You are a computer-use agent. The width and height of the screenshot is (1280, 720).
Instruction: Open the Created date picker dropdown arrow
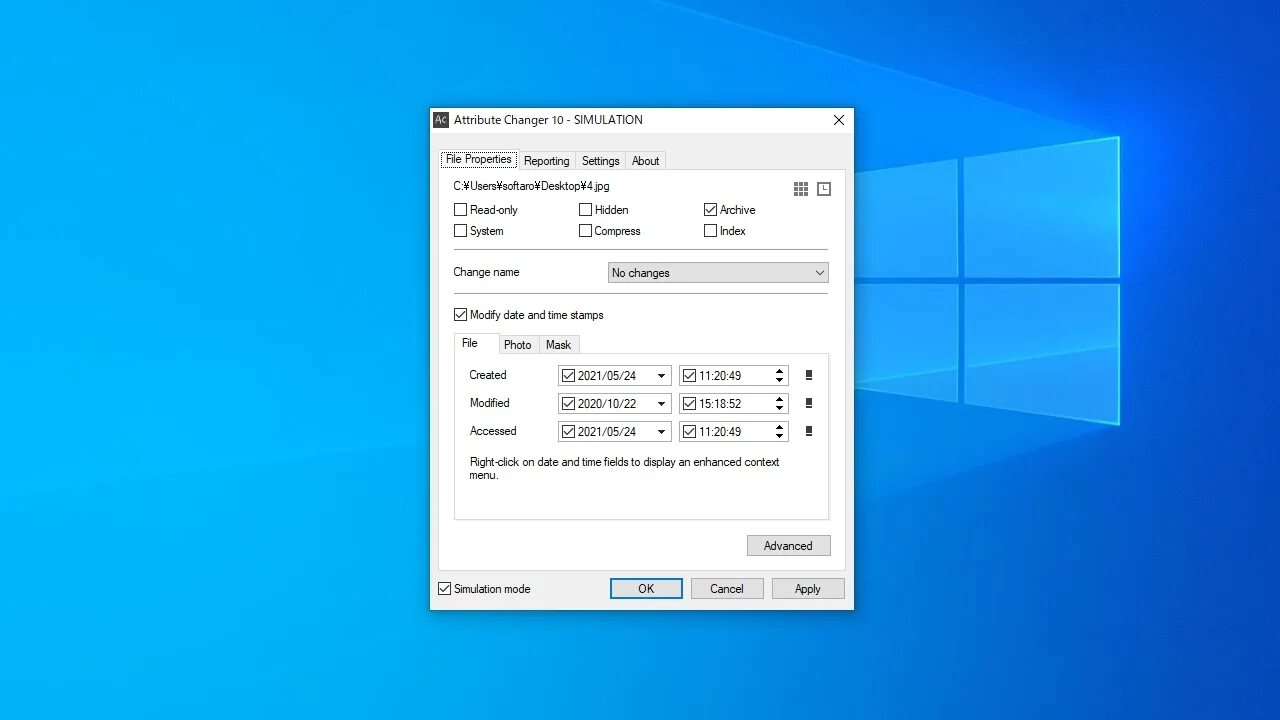pos(661,376)
